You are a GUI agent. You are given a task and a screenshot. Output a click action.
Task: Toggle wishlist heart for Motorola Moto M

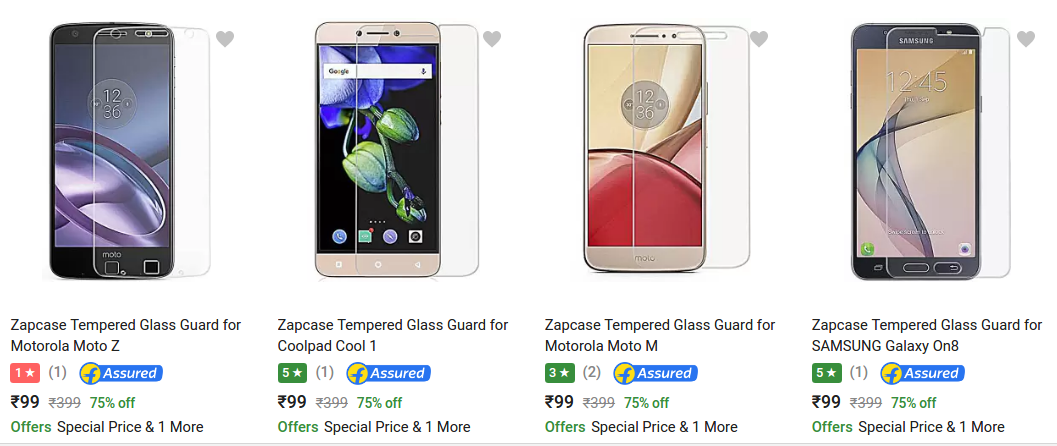(759, 39)
